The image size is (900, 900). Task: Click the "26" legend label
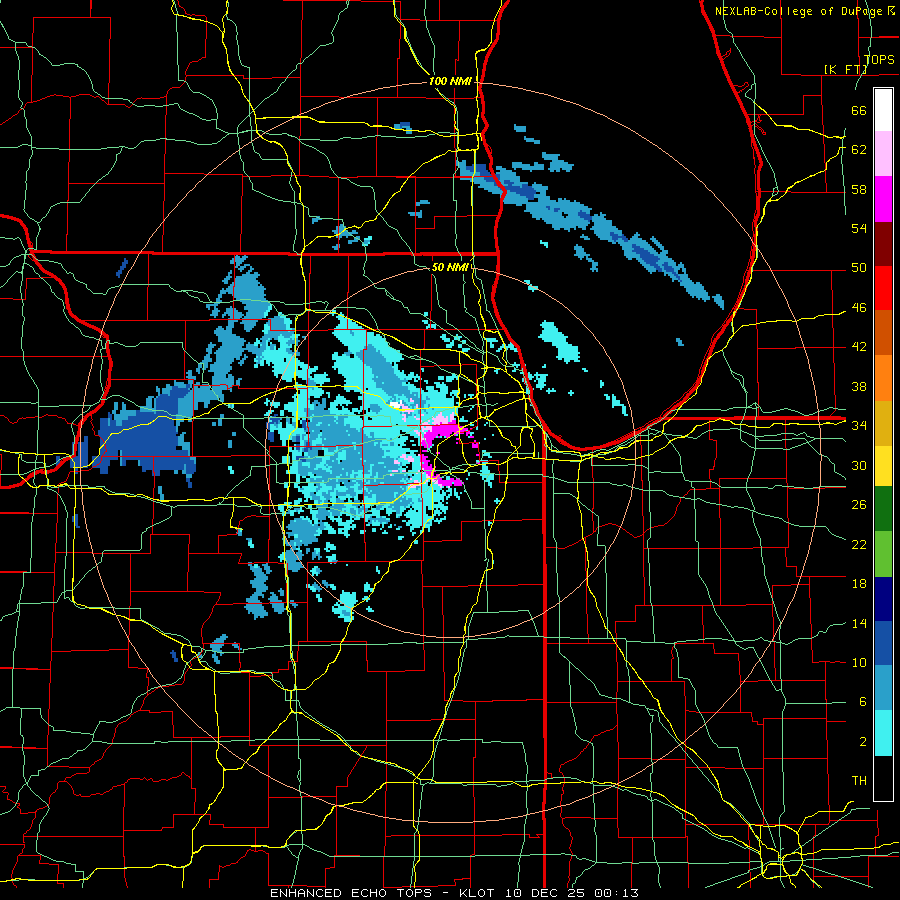[859, 505]
